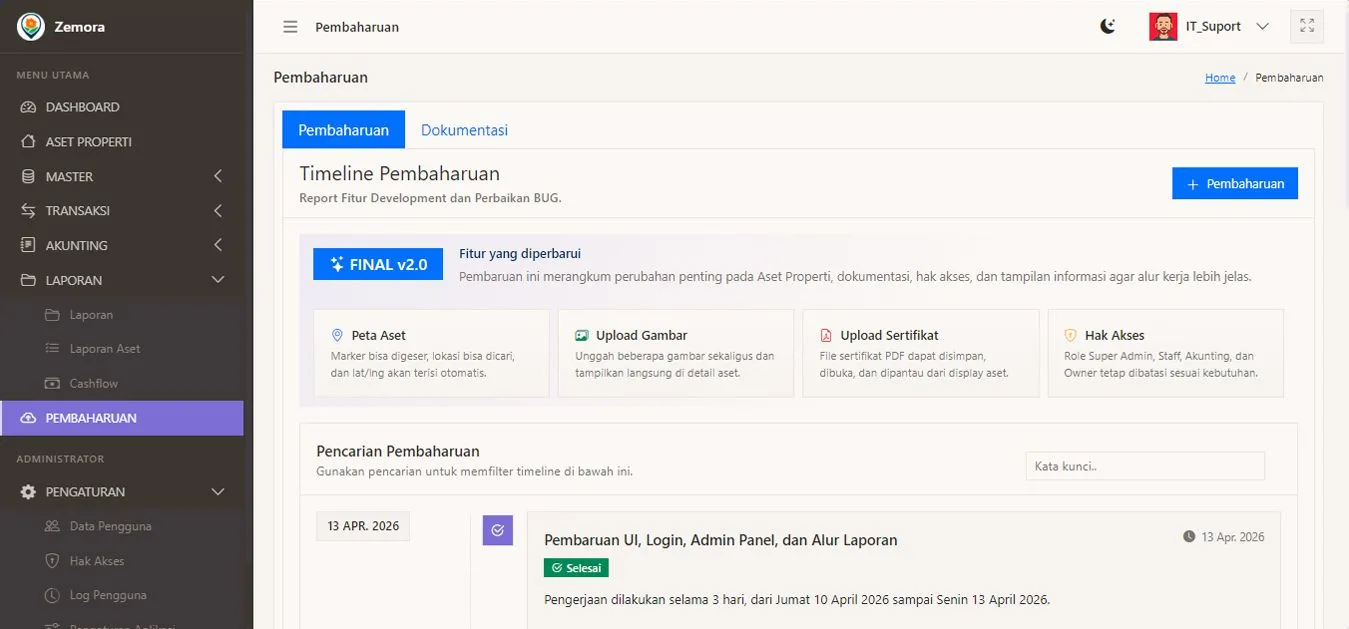Viewport: 1349px width, 629px height.
Task: Click the purple timeline check marker
Action: pyautogui.click(x=497, y=530)
